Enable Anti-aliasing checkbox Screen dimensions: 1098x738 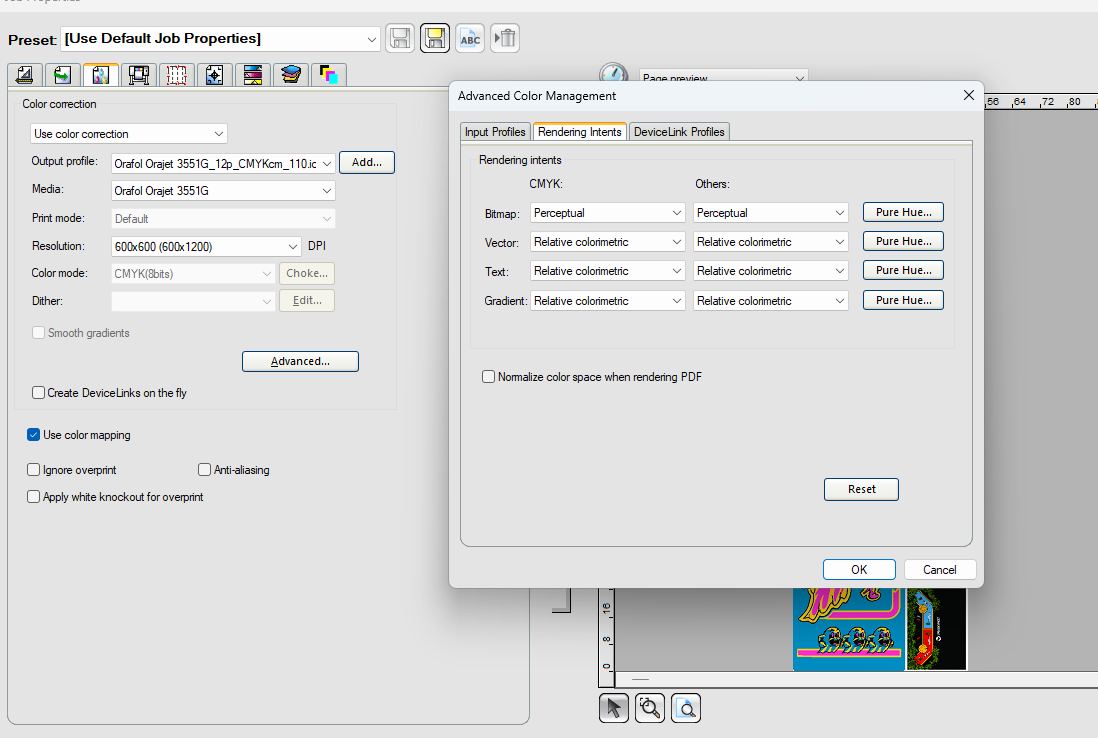click(204, 470)
